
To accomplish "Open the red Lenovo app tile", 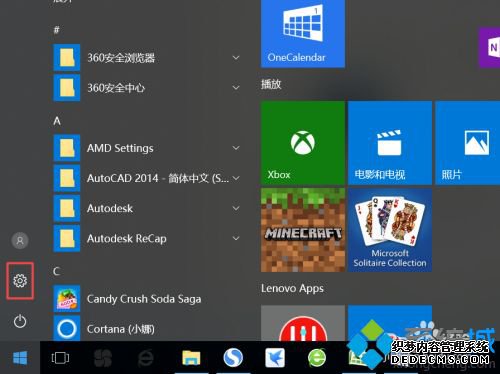I will [x=303, y=323].
